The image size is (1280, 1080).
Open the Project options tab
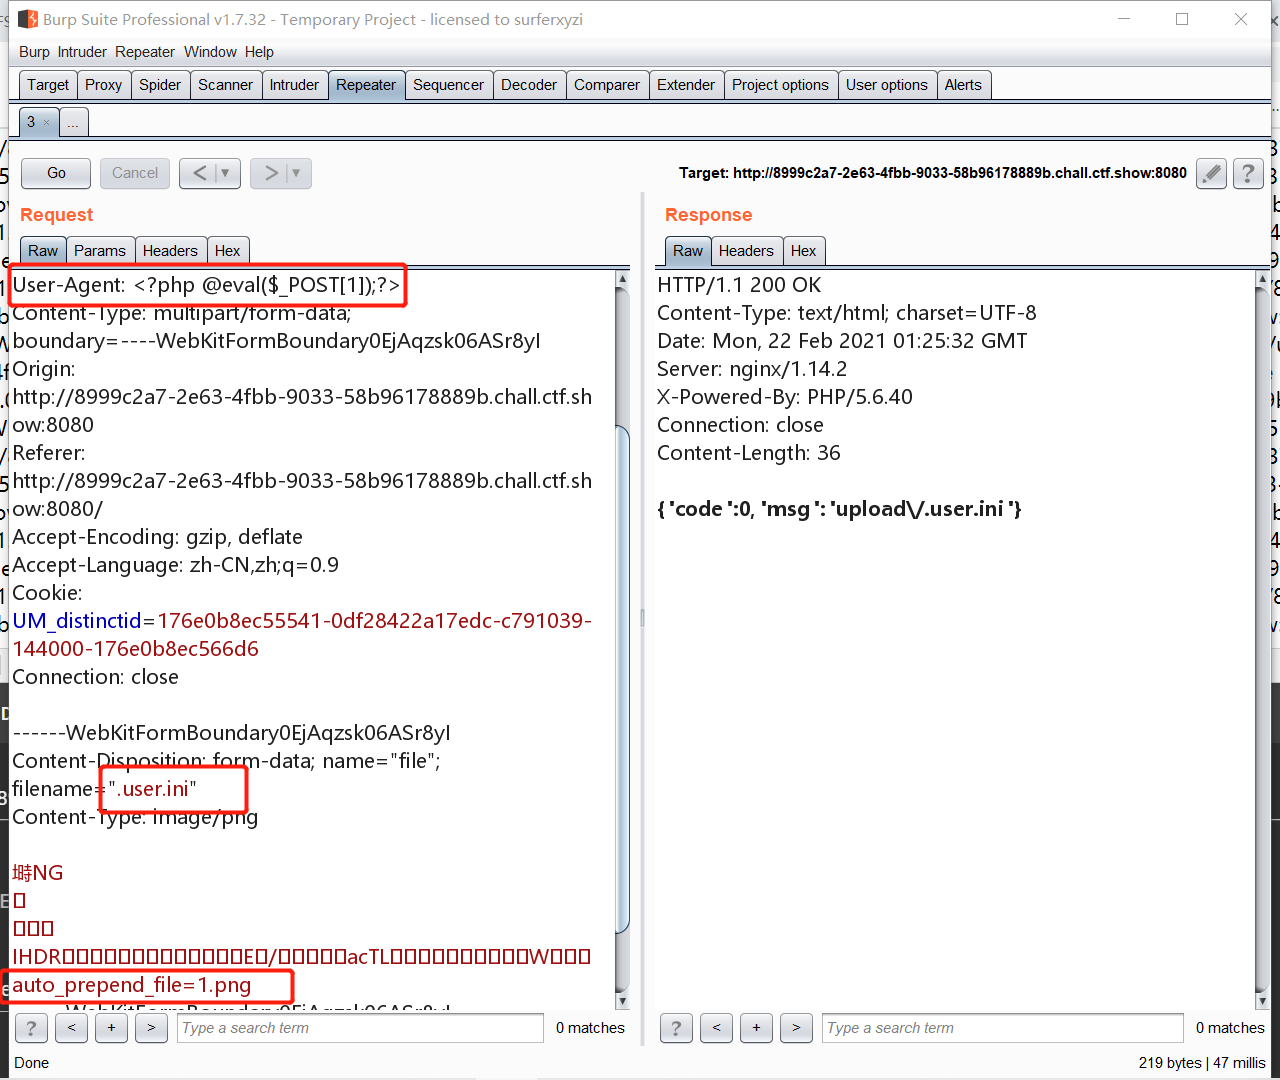tap(780, 85)
